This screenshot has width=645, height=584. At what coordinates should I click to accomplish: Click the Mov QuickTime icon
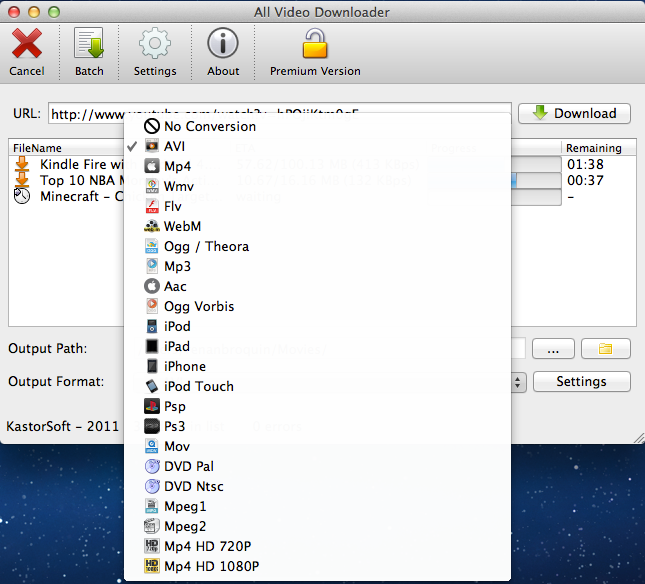pyautogui.click(x=152, y=446)
